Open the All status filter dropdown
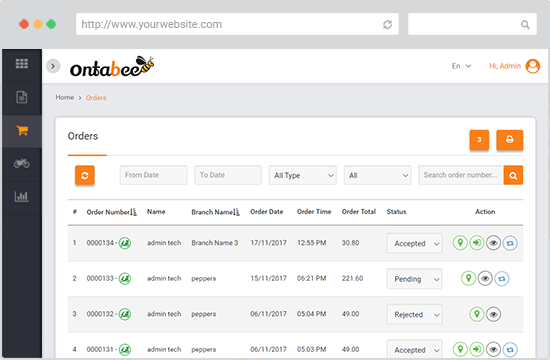The image size is (550, 360). pyautogui.click(x=377, y=175)
